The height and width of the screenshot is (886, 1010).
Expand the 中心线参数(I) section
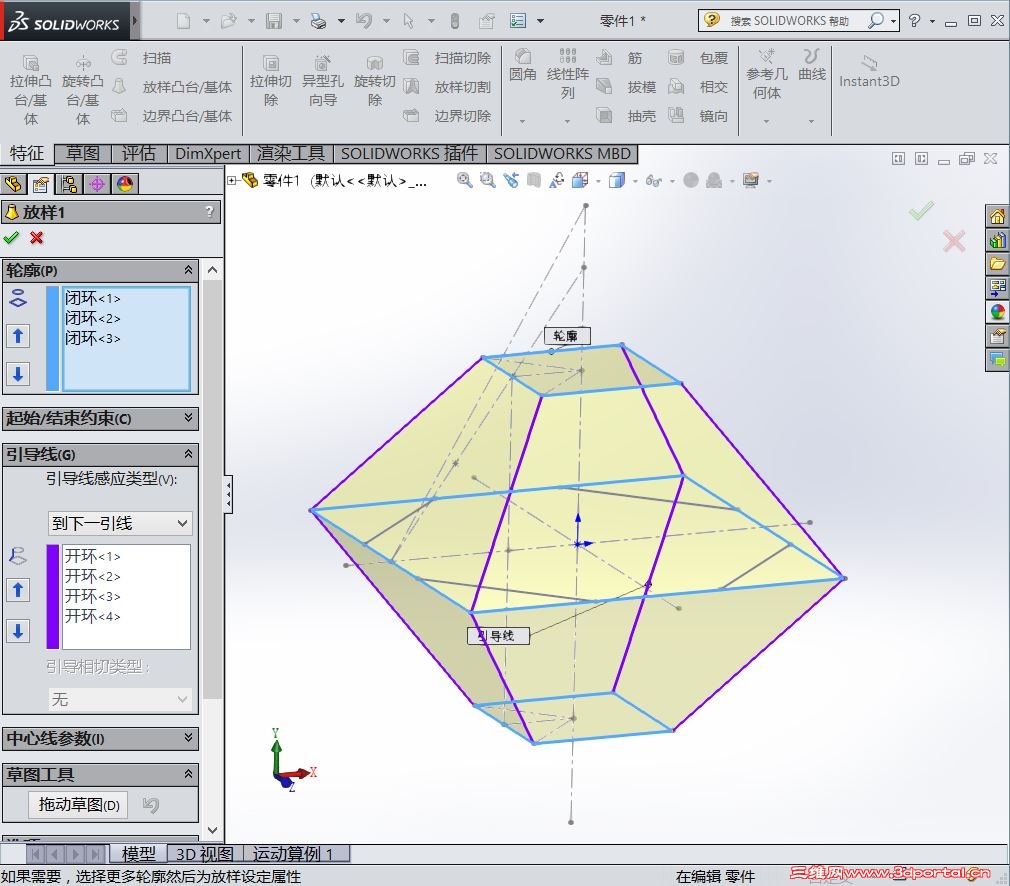pos(188,737)
